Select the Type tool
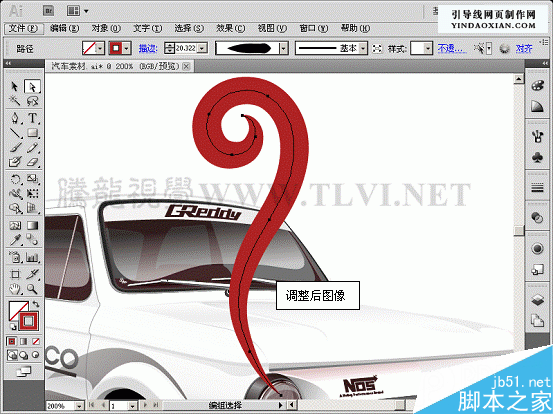Image resolution: width=553 pixels, height=414 pixels. tap(32, 118)
